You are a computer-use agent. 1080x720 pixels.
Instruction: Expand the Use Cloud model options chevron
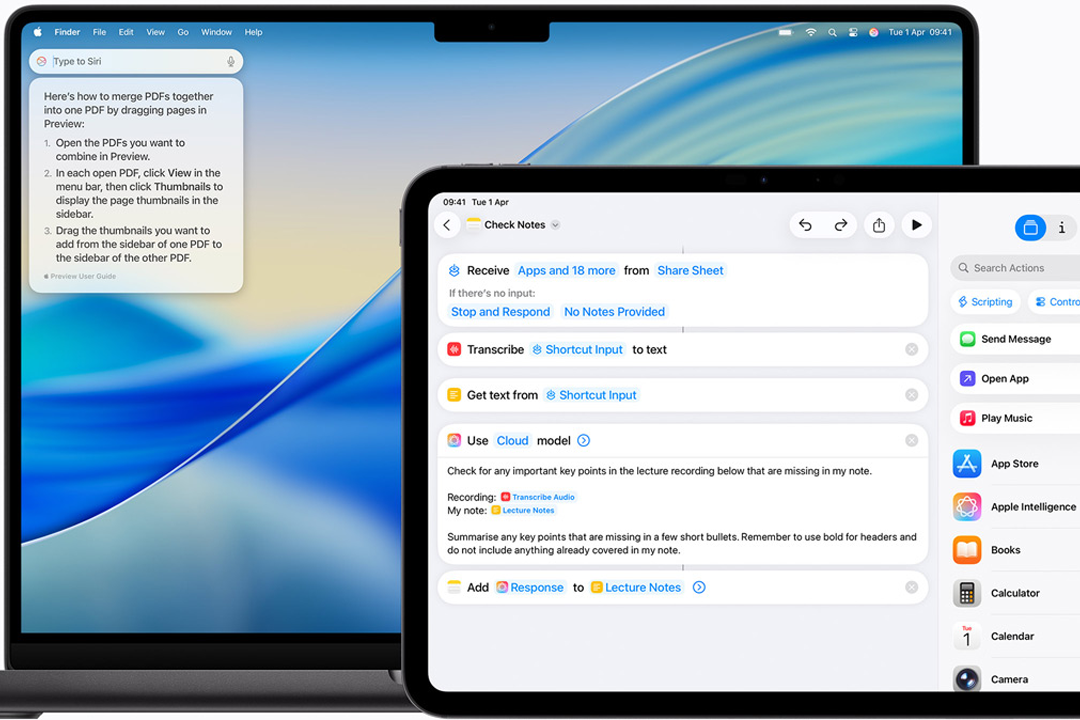584,441
